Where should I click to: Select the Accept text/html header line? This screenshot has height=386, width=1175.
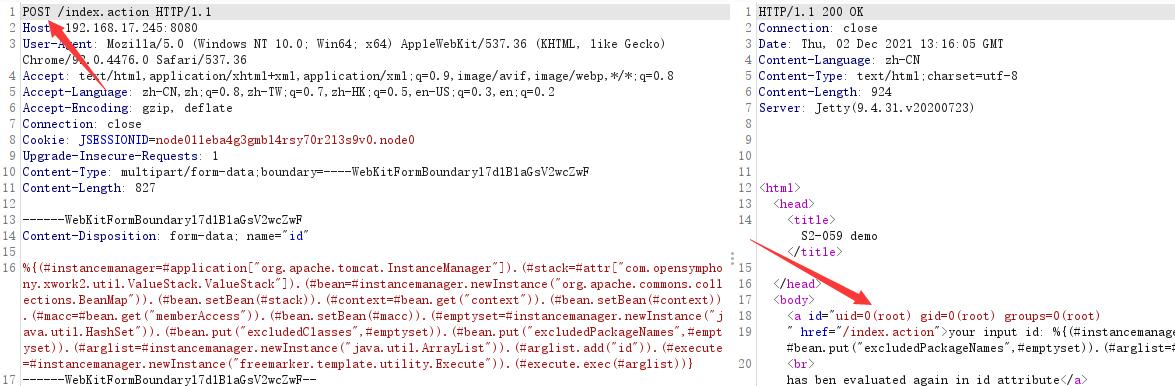[x=348, y=76]
